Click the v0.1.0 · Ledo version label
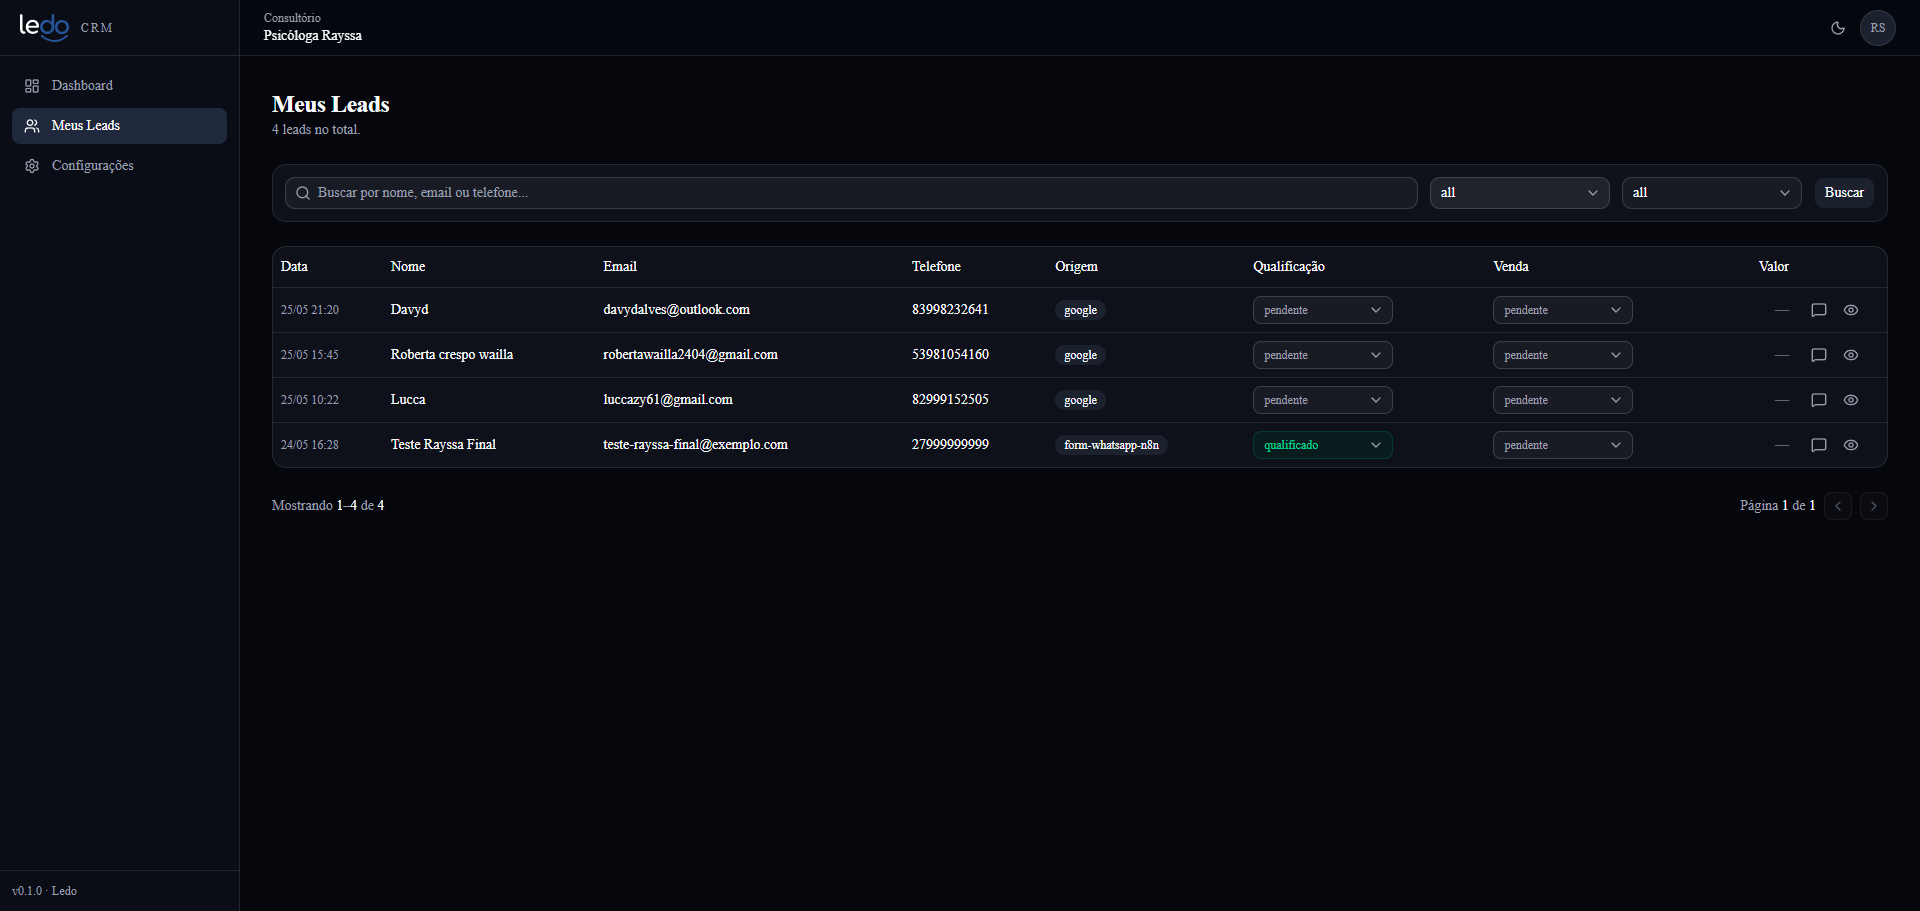 coord(44,891)
